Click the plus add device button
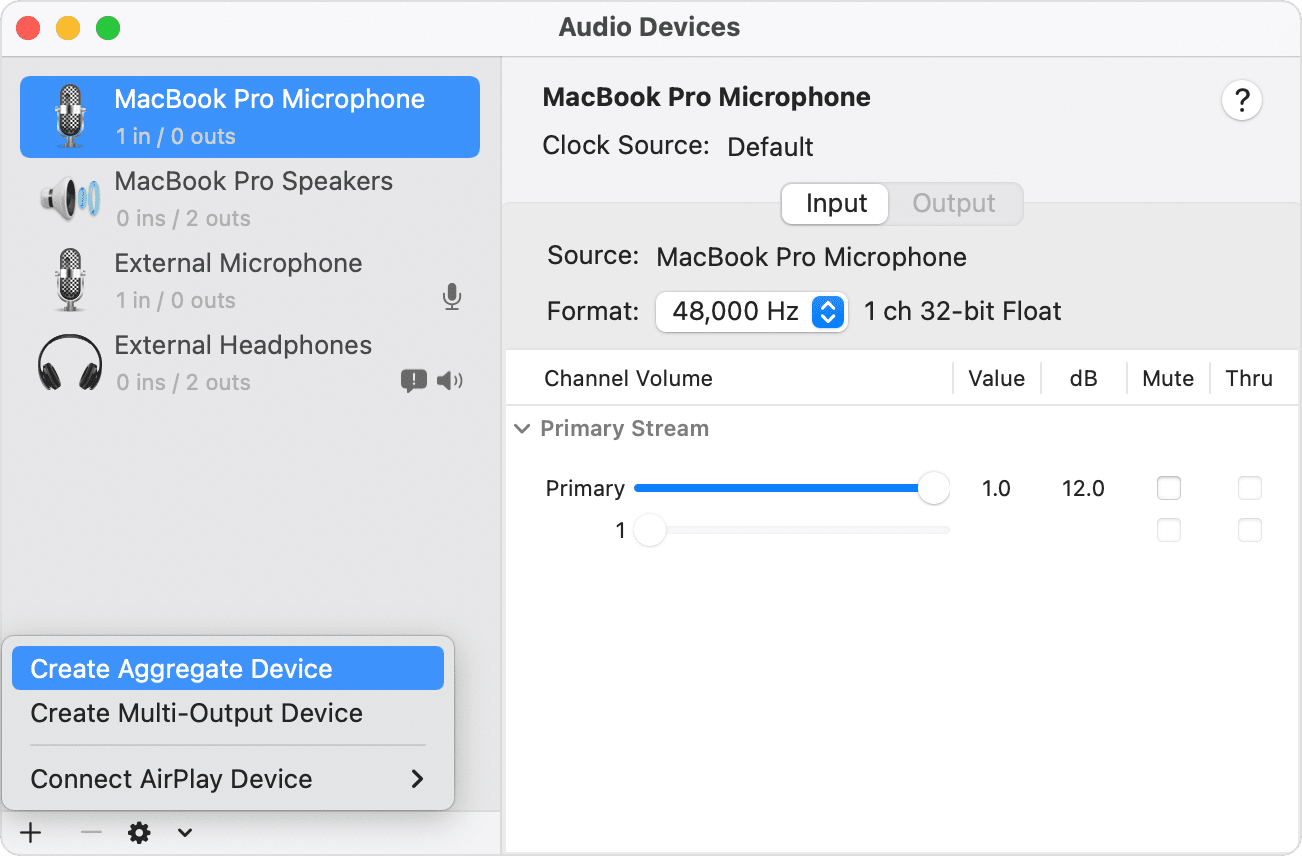The height and width of the screenshot is (856, 1302). [x=31, y=833]
